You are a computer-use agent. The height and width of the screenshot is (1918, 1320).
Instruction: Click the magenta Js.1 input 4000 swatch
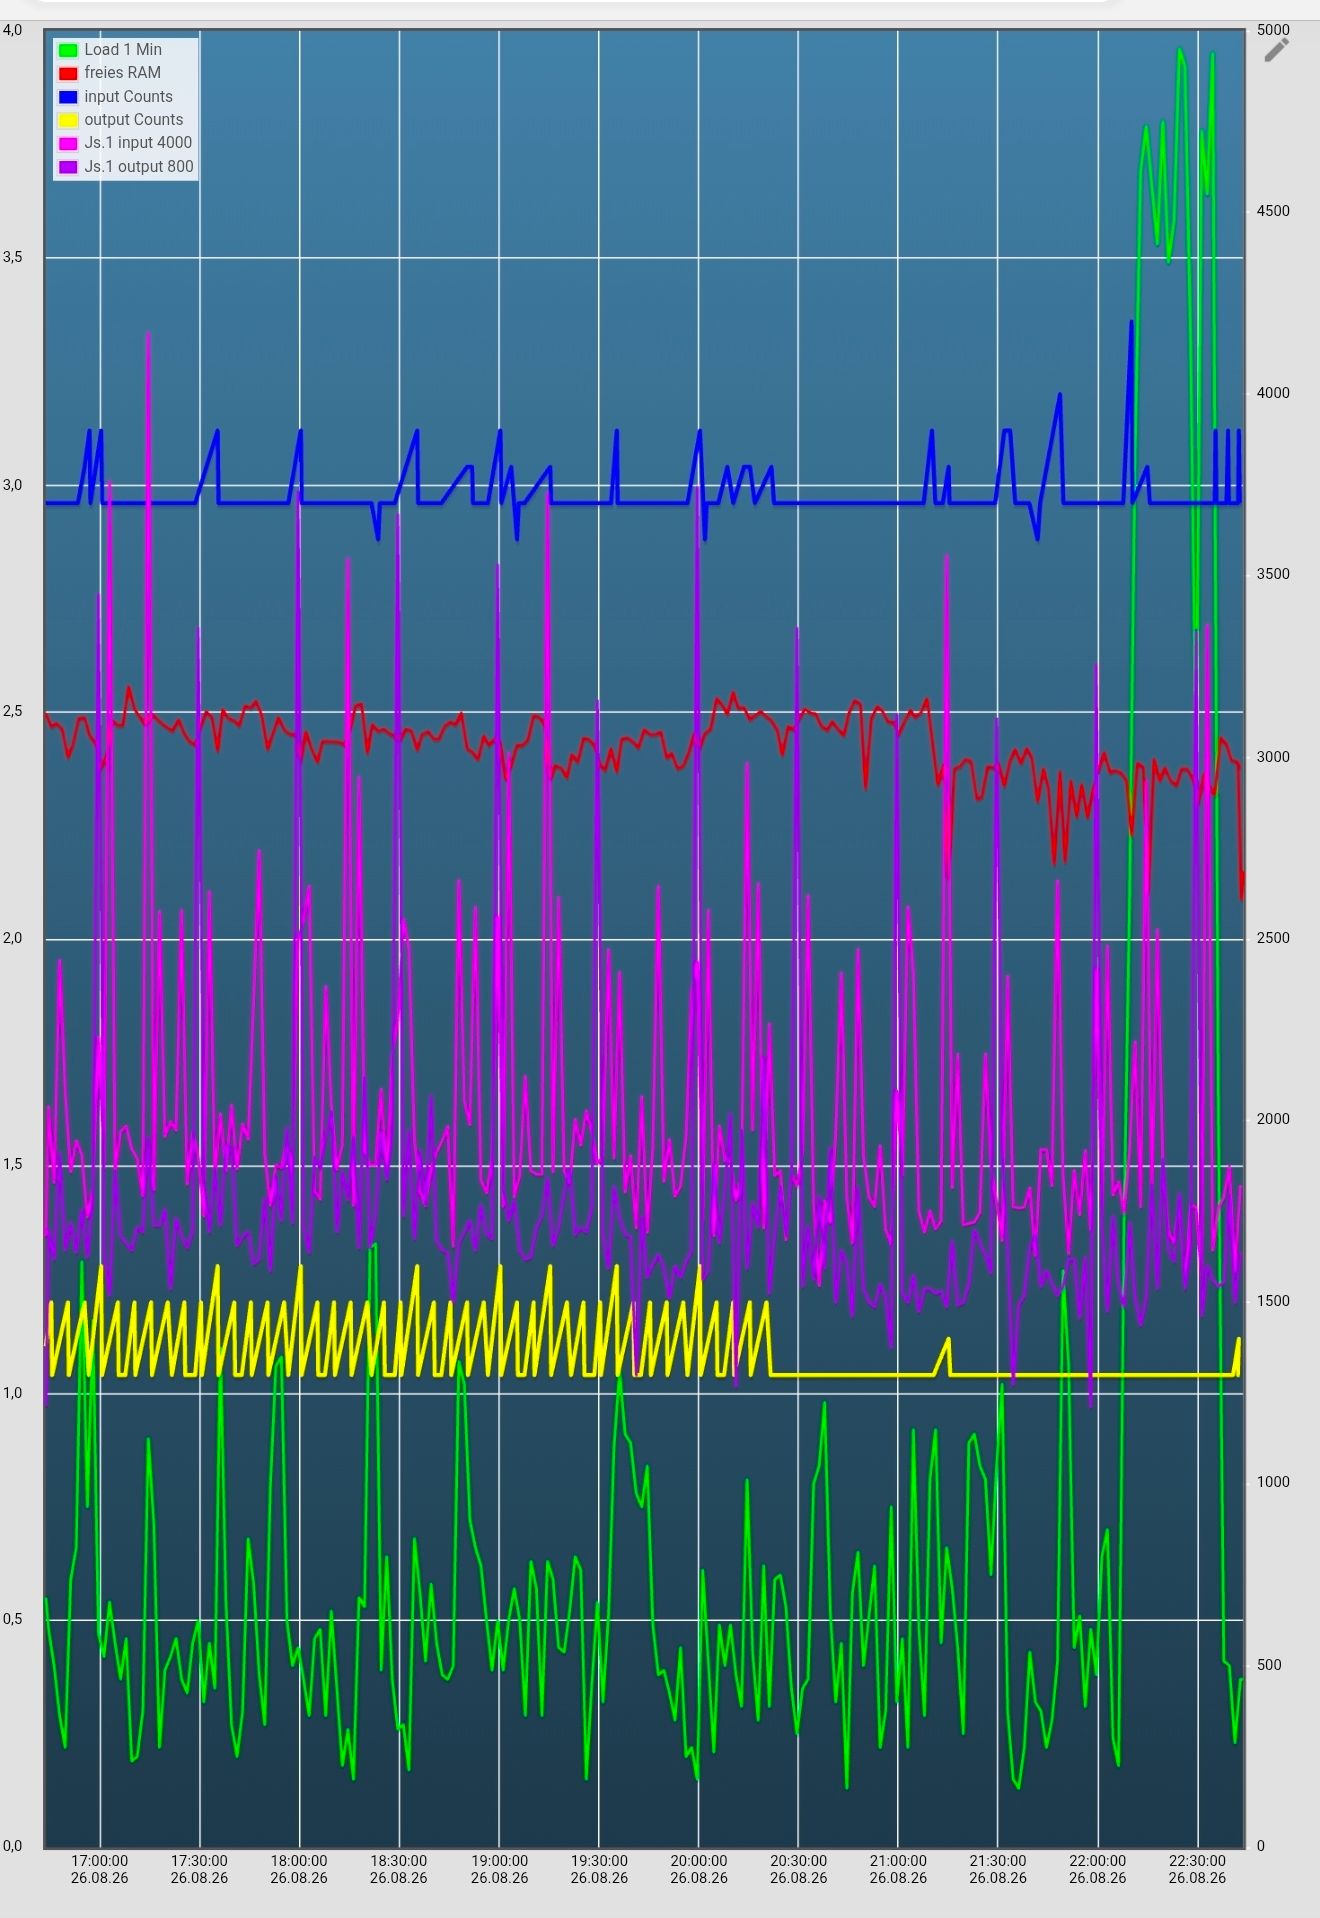[x=68, y=143]
